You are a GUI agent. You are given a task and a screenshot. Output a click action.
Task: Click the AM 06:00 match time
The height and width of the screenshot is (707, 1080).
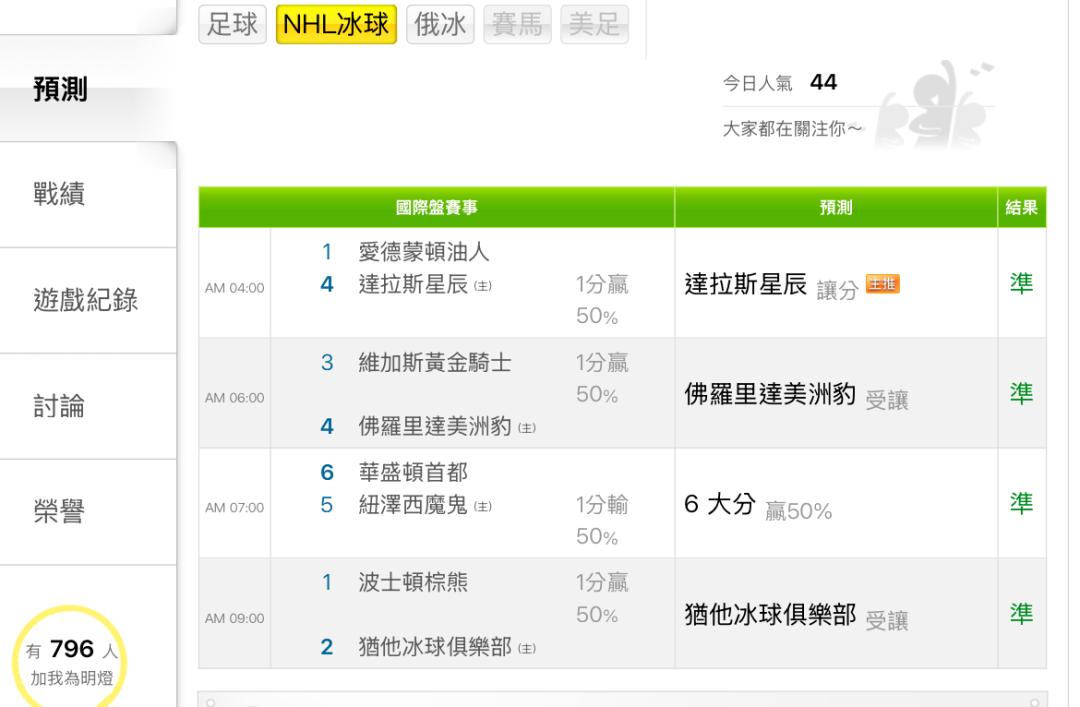click(x=234, y=398)
